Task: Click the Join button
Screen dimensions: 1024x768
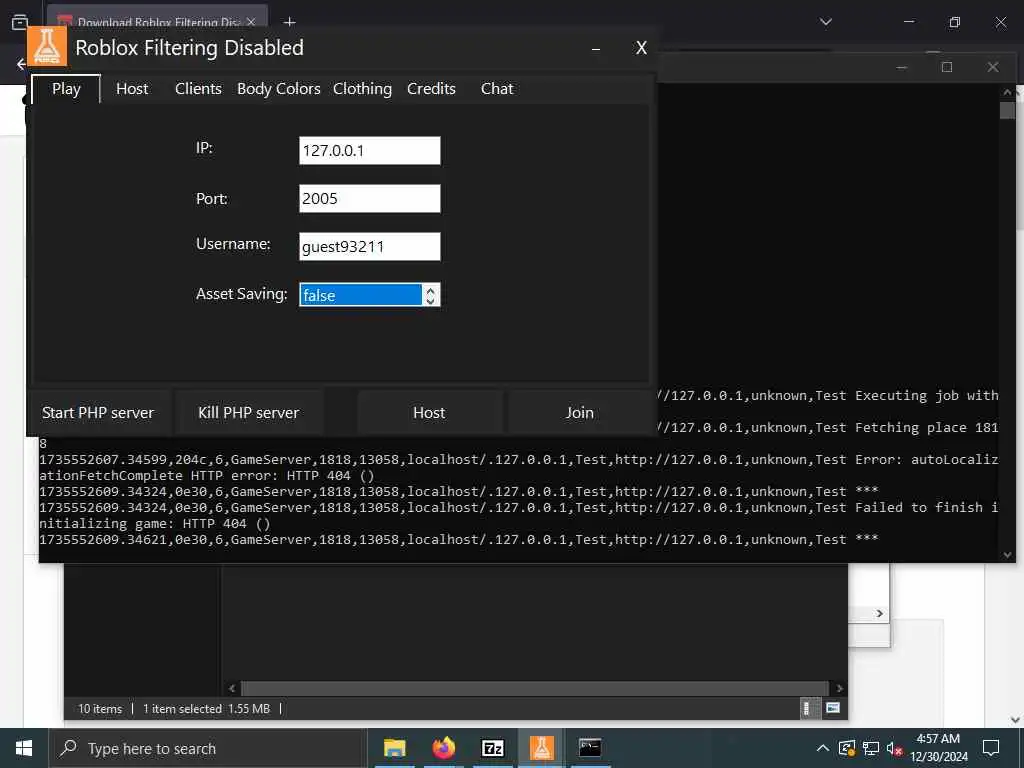Action: click(579, 413)
